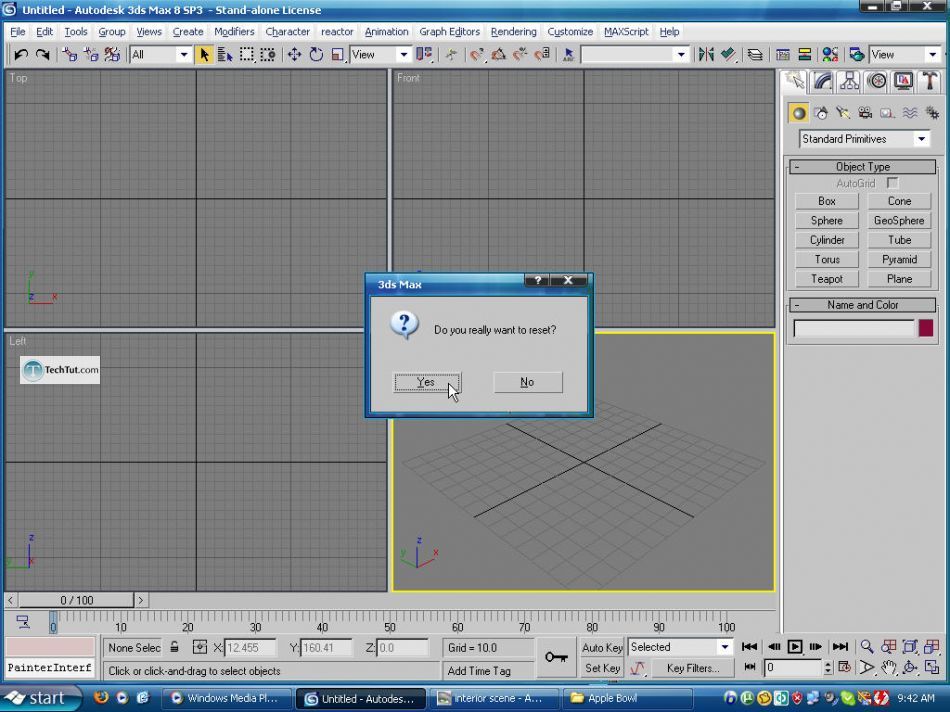Choose the Select by Name tool
This screenshot has height=712, width=950.
(x=225, y=55)
